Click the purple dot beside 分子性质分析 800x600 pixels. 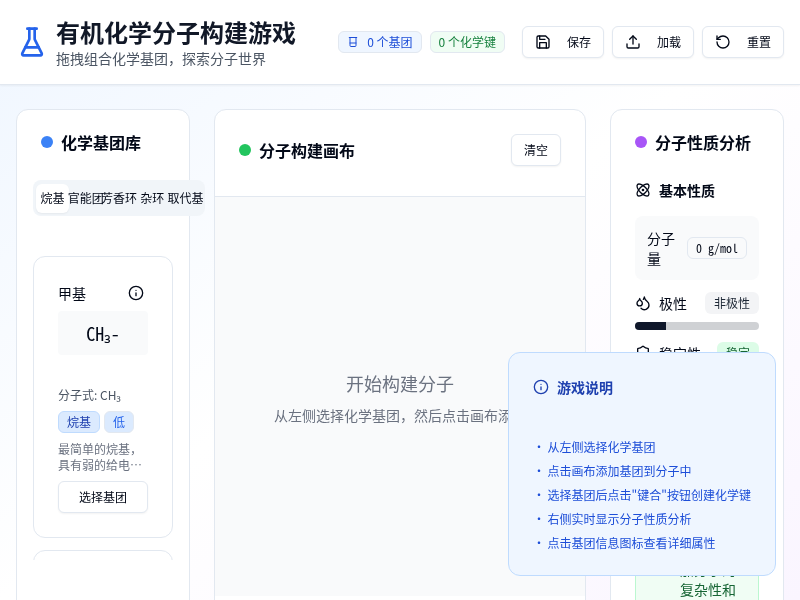(641, 142)
